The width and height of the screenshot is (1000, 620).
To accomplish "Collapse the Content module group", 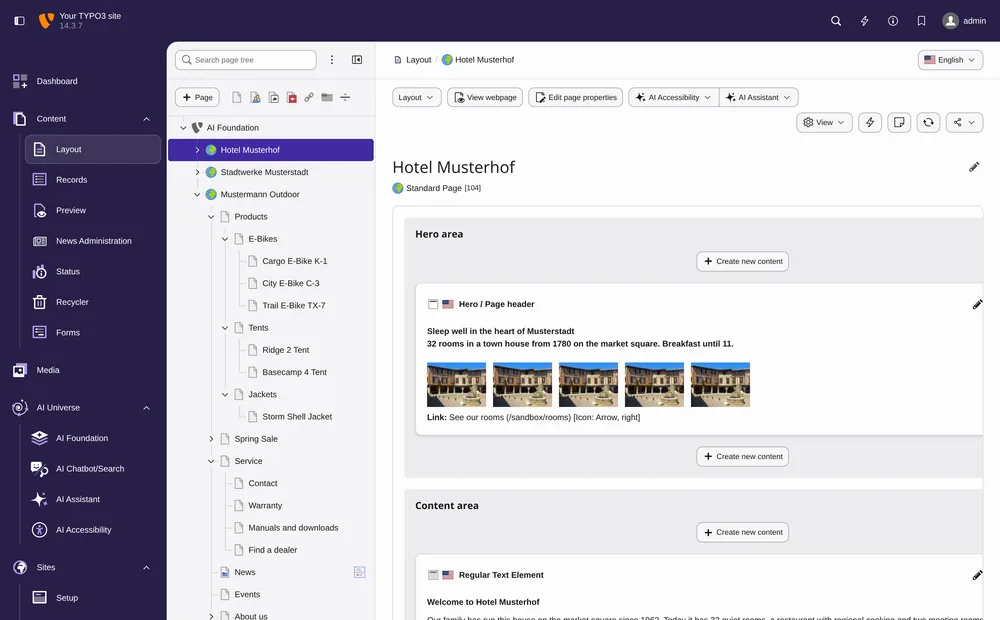I will (147, 119).
